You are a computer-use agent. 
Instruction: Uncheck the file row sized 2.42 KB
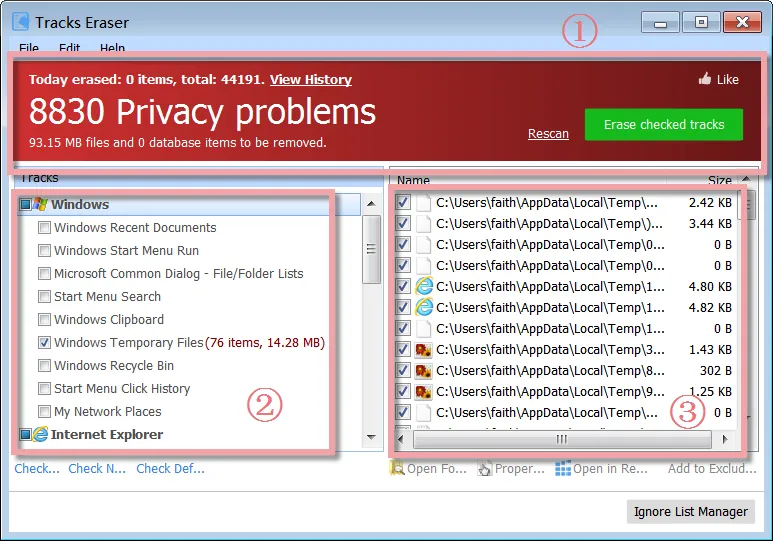click(403, 202)
